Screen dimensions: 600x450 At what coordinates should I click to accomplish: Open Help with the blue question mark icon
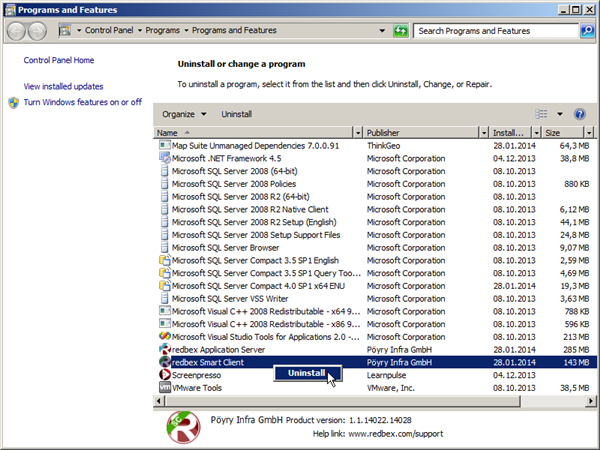point(582,115)
